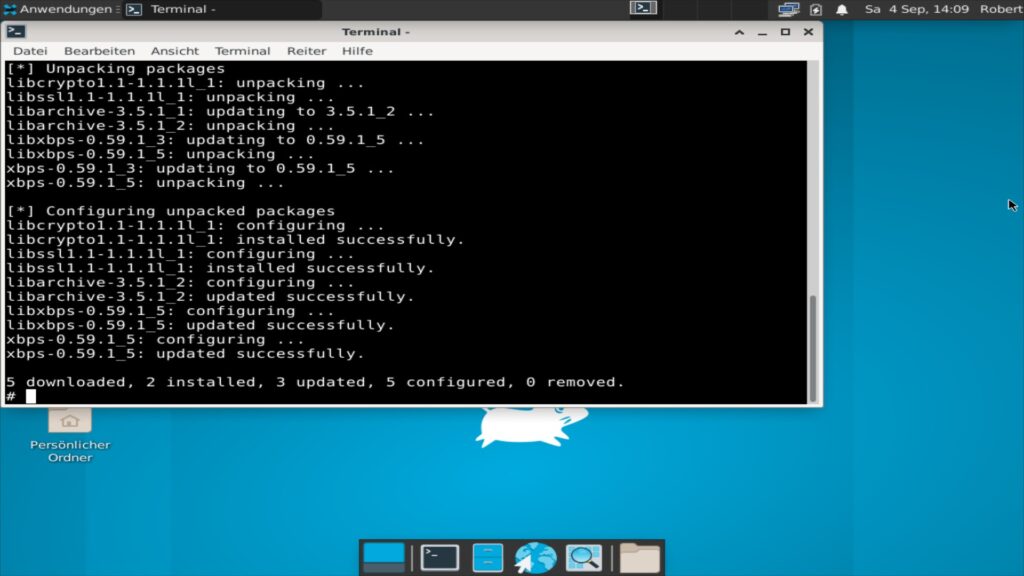Open the Bearbeiten menu
The width and height of the screenshot is (1024, 576).
point(99,51)
